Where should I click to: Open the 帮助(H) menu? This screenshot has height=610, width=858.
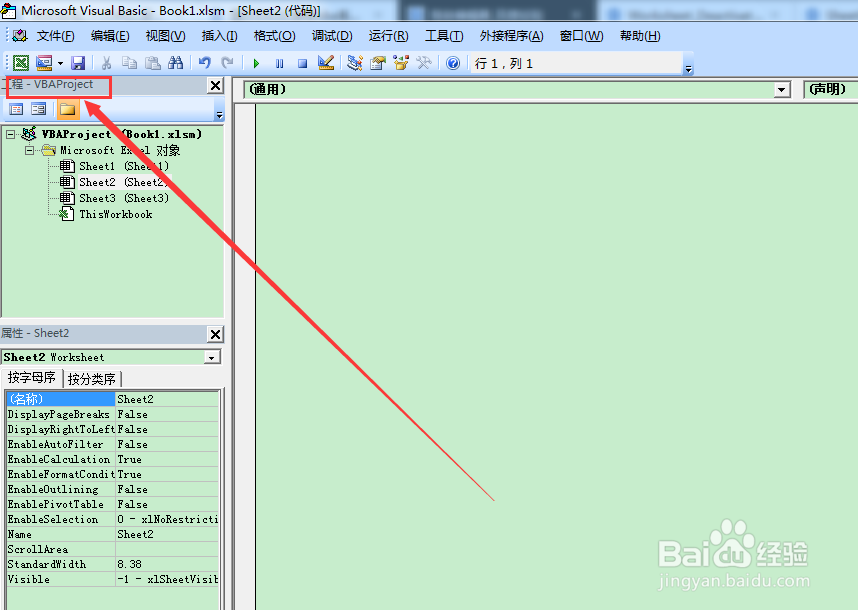tap(640, 36)
